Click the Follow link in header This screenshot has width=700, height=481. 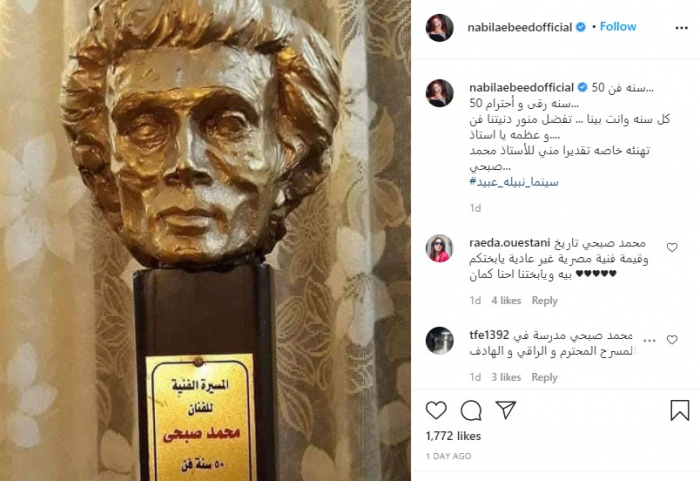click(618, 27)
